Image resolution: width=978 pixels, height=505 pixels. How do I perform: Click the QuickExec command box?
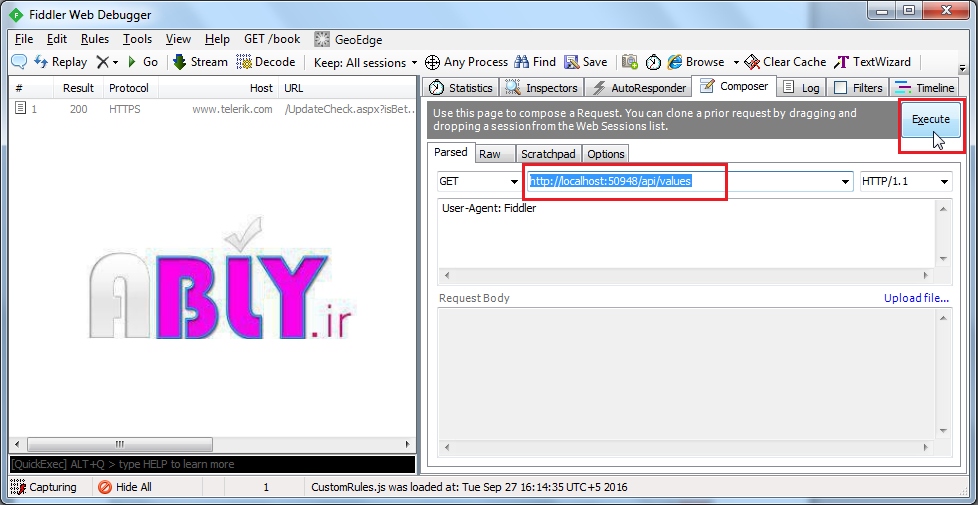click(x=212, y=464)
